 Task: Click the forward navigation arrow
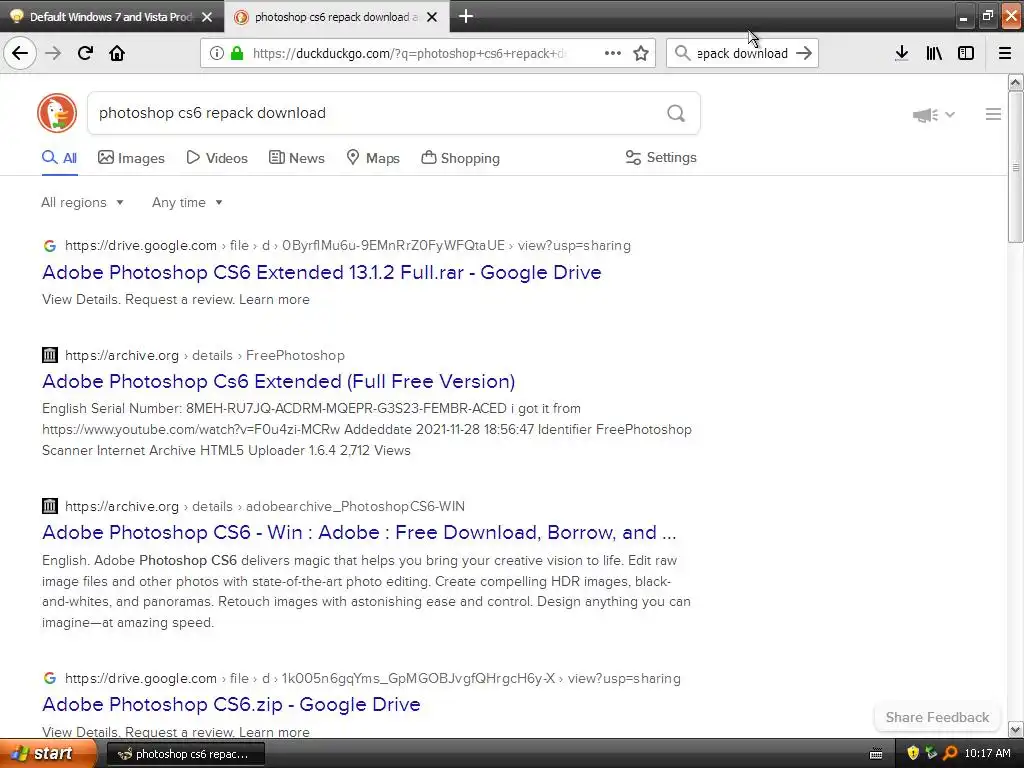click(53, 53)
